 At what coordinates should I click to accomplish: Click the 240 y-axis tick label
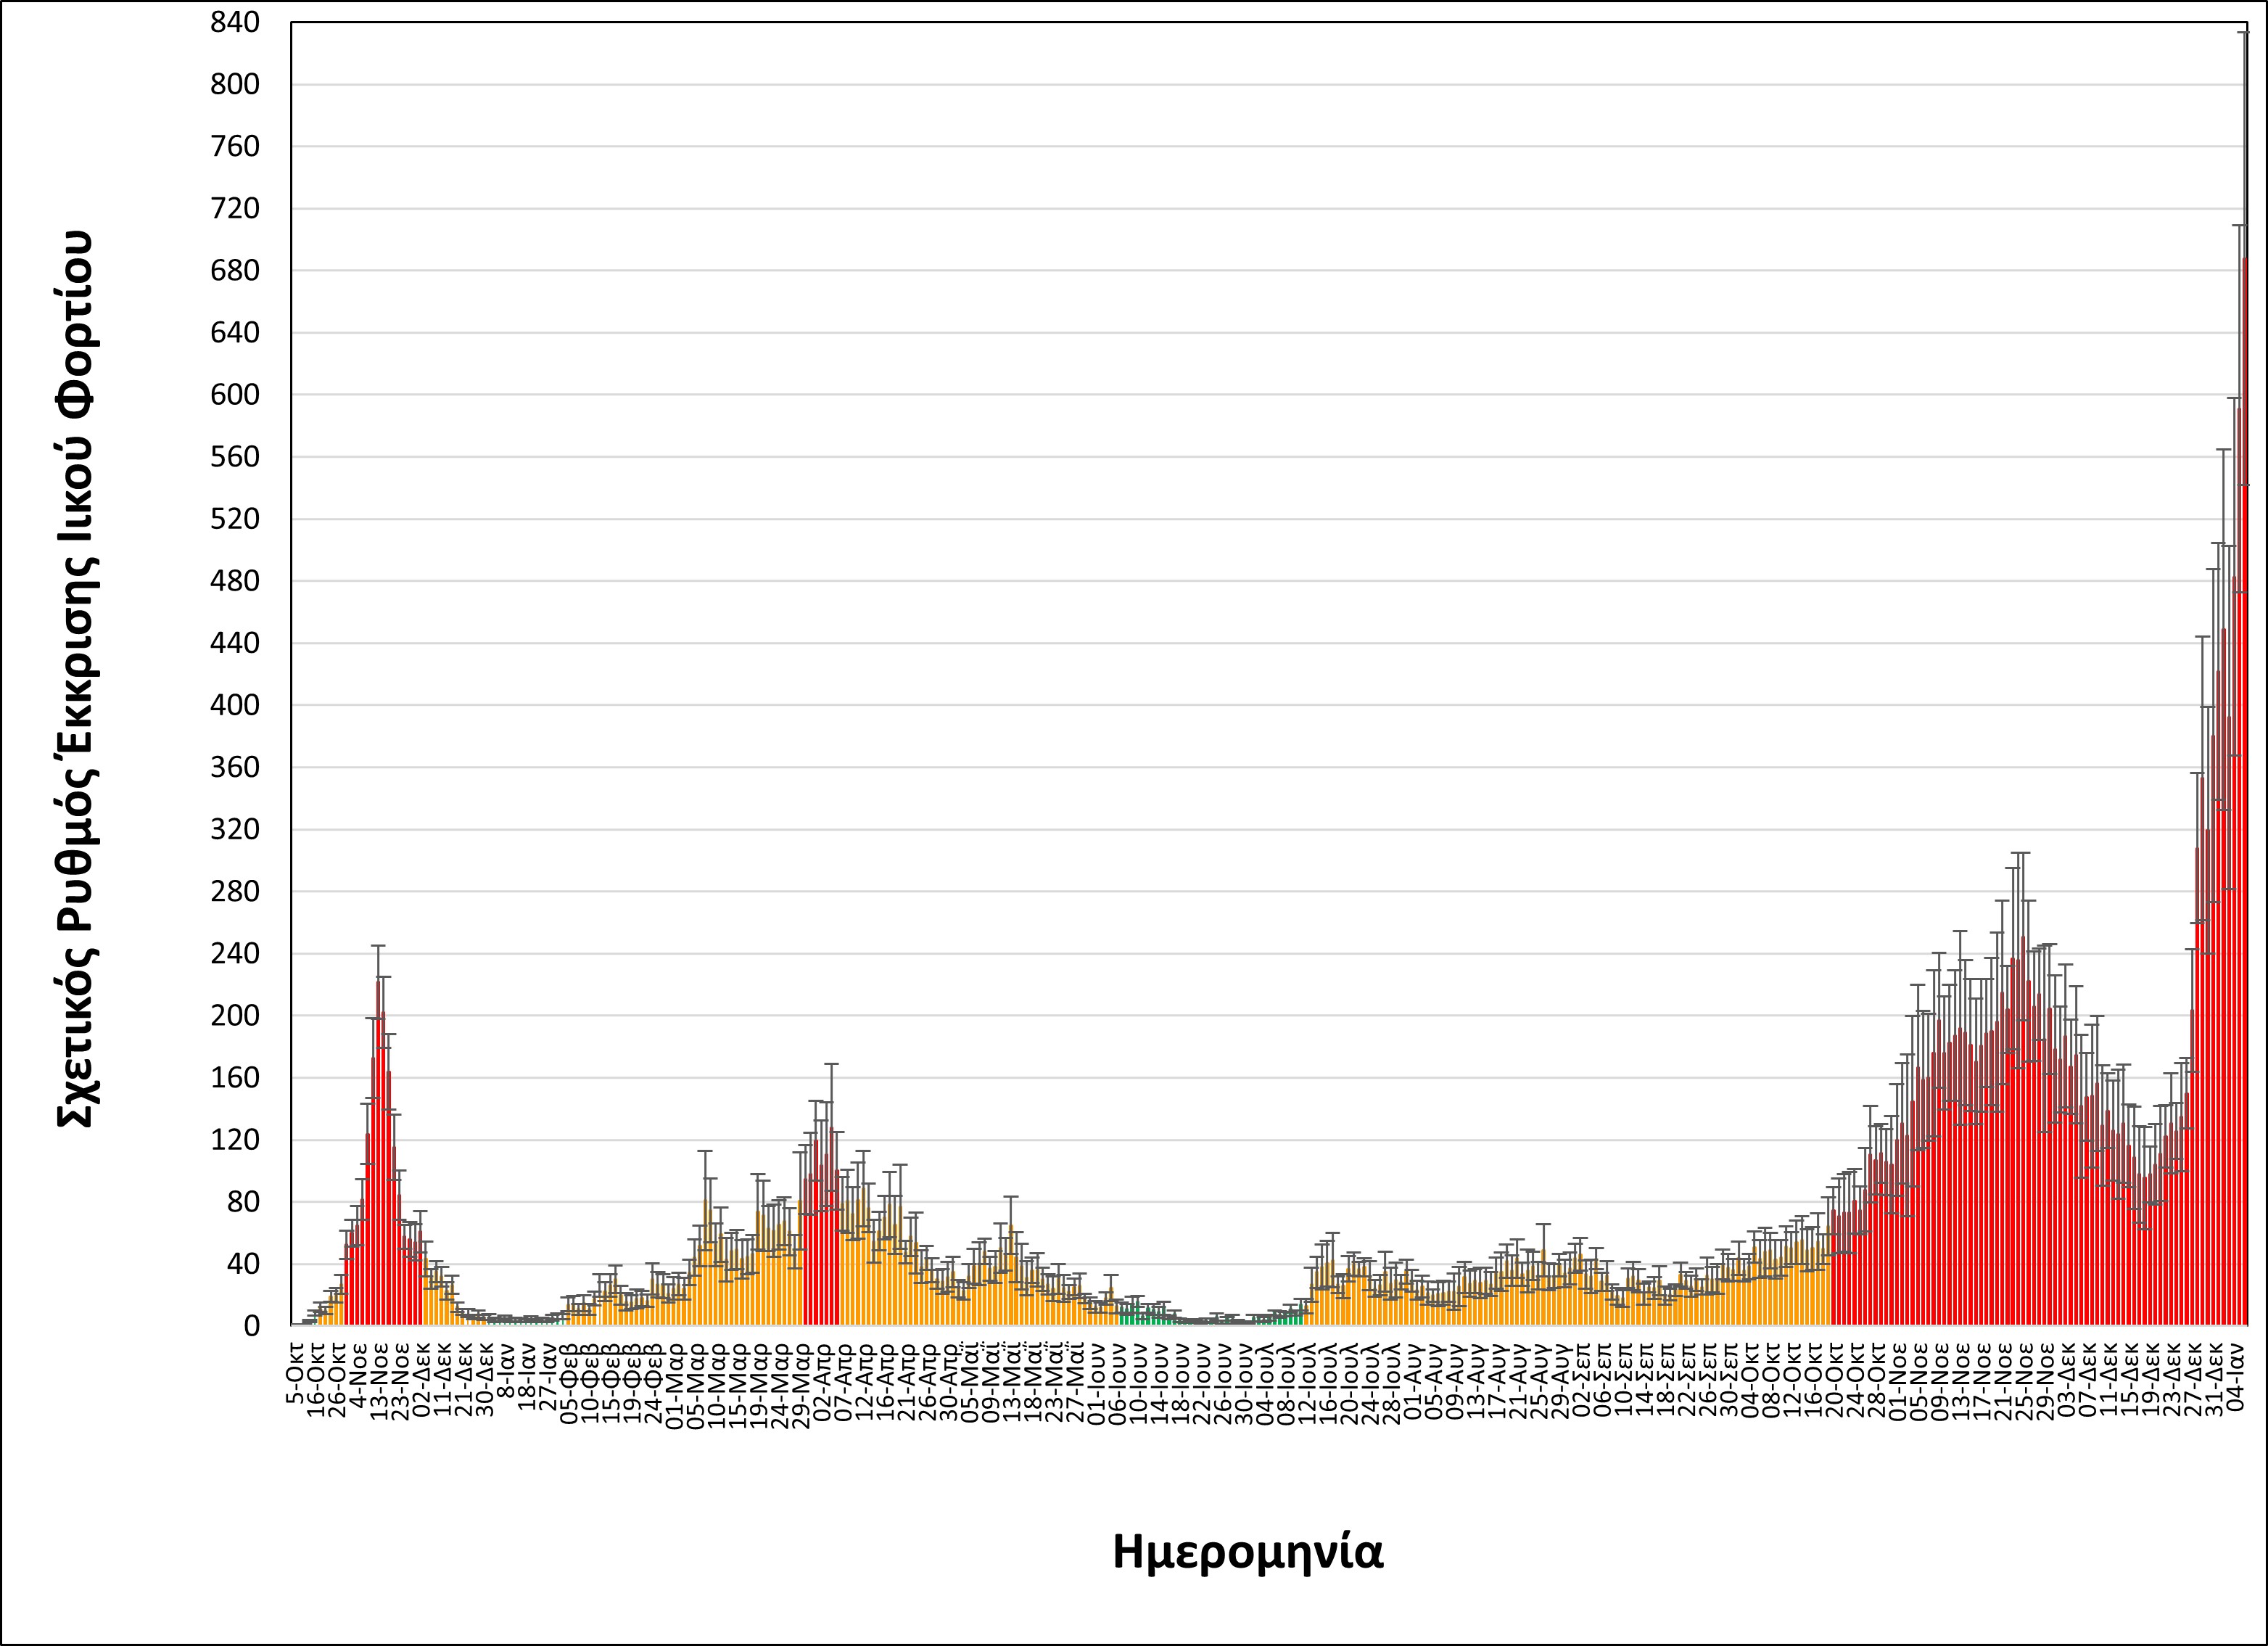point(235,954)
